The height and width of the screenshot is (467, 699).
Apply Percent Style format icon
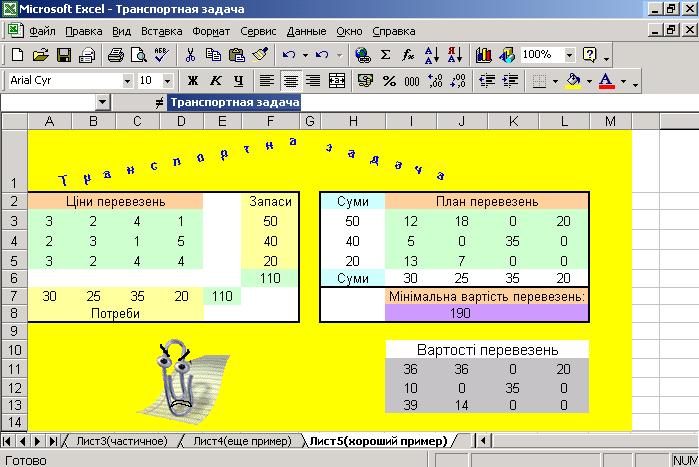[x=389, y=80]
